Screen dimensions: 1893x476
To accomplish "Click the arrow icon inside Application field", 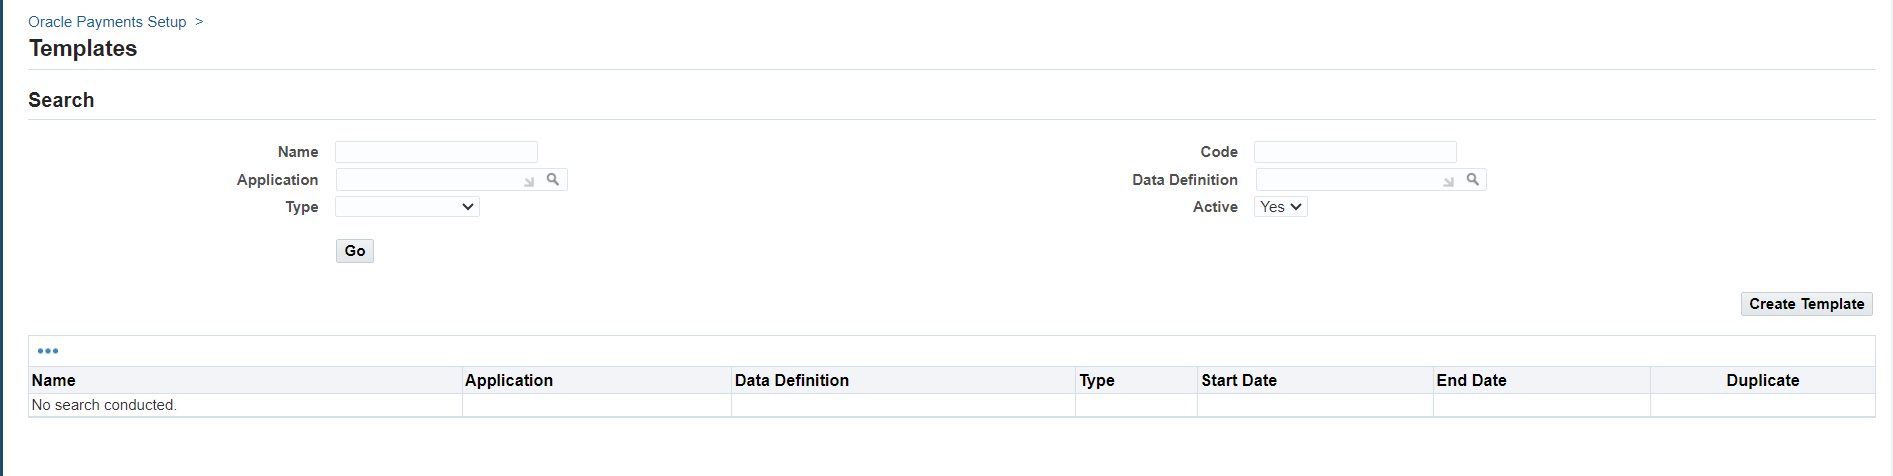I will 529,181.
